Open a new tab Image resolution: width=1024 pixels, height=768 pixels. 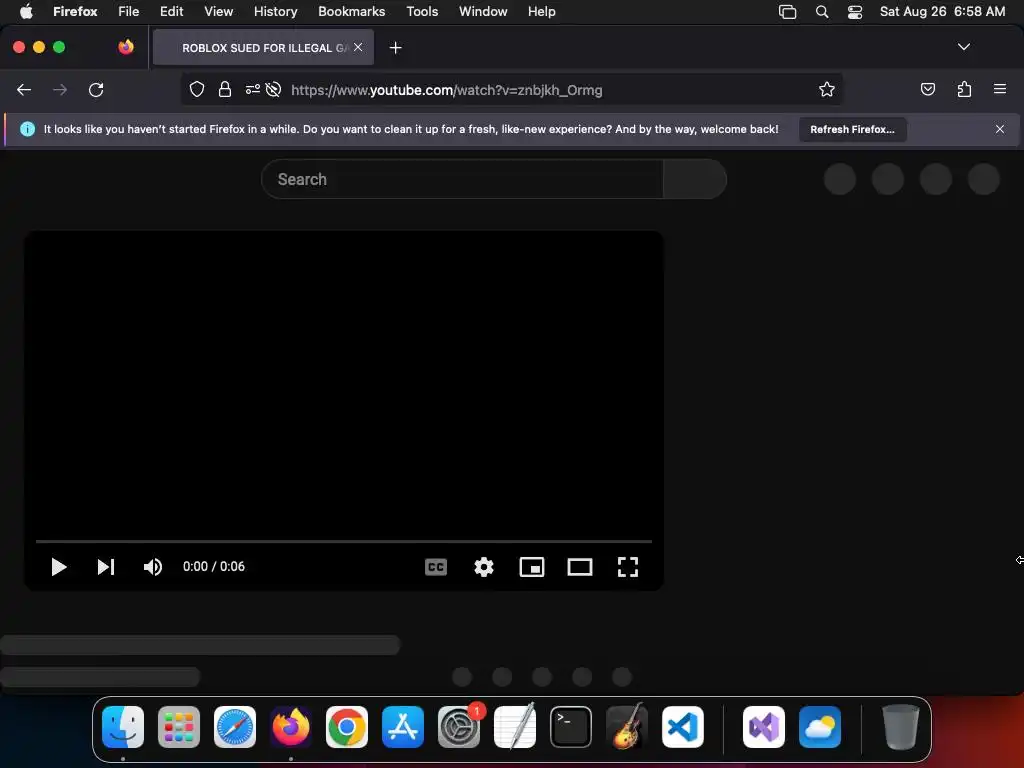(395, 48)
